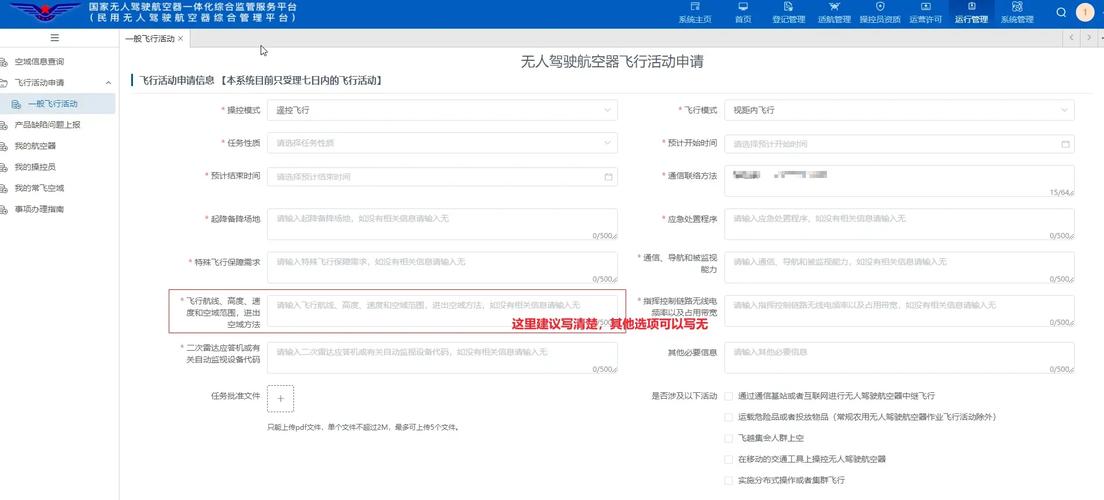Check 运载危险品或者投放物品 option

pos(729,418)
